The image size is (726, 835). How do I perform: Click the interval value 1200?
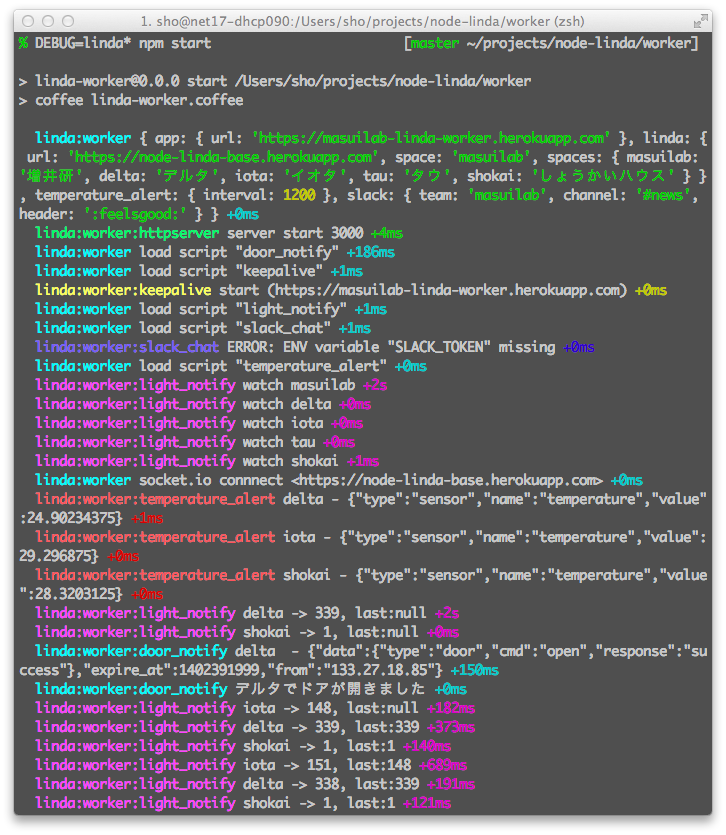pos(299,195)
